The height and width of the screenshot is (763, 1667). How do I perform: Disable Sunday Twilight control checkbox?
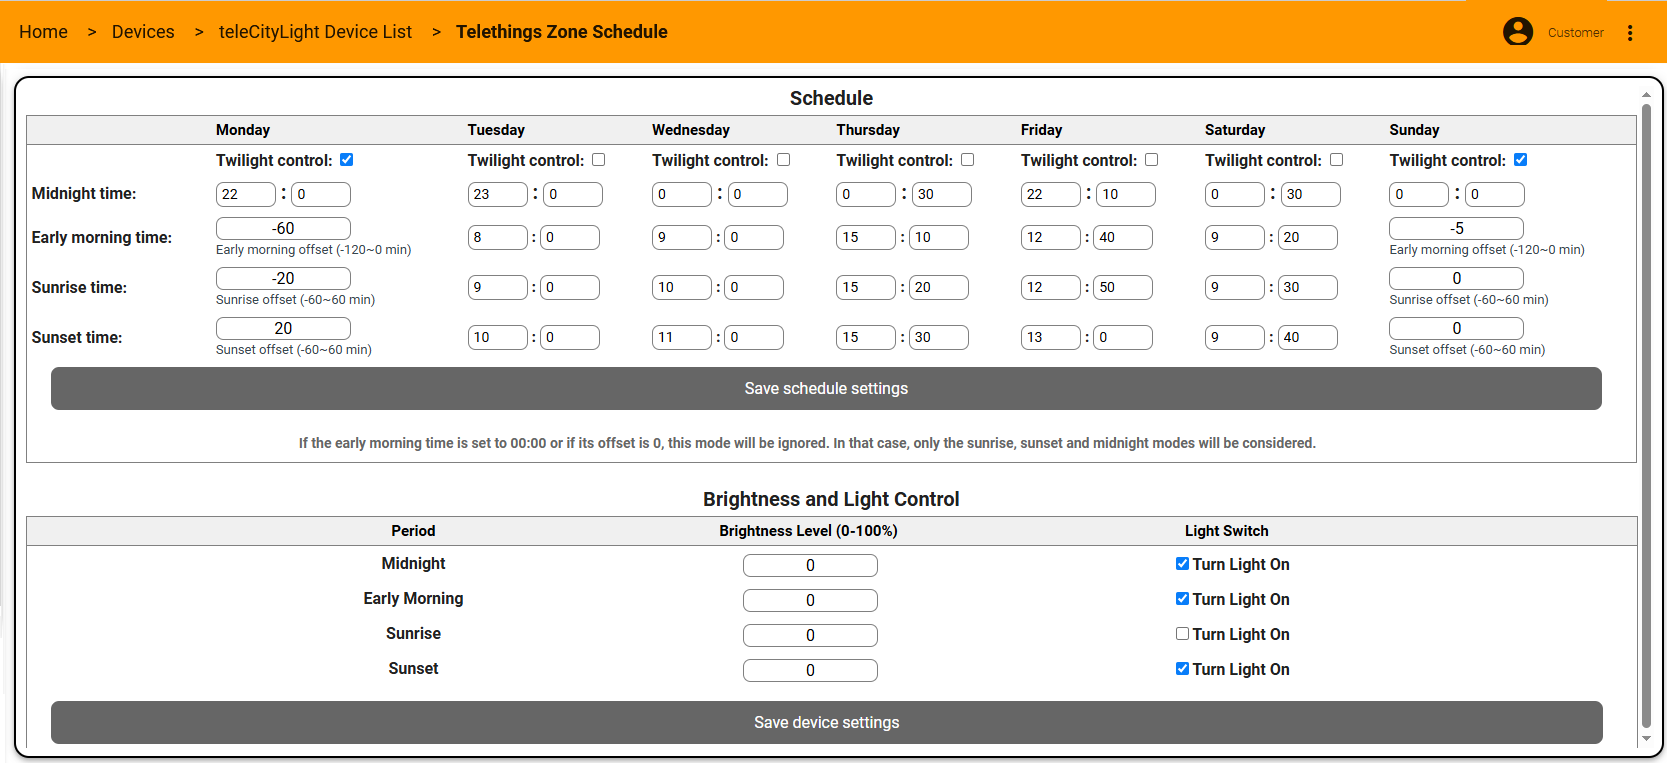(1520, 160)
